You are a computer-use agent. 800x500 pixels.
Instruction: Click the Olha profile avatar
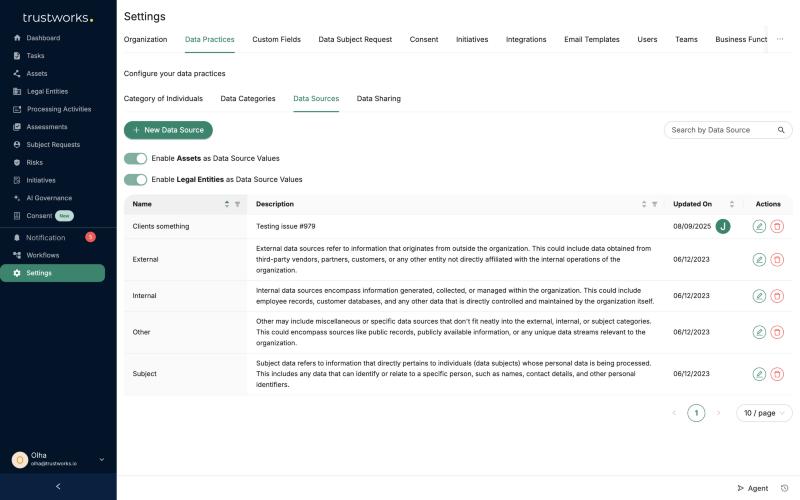click(20, 460)
